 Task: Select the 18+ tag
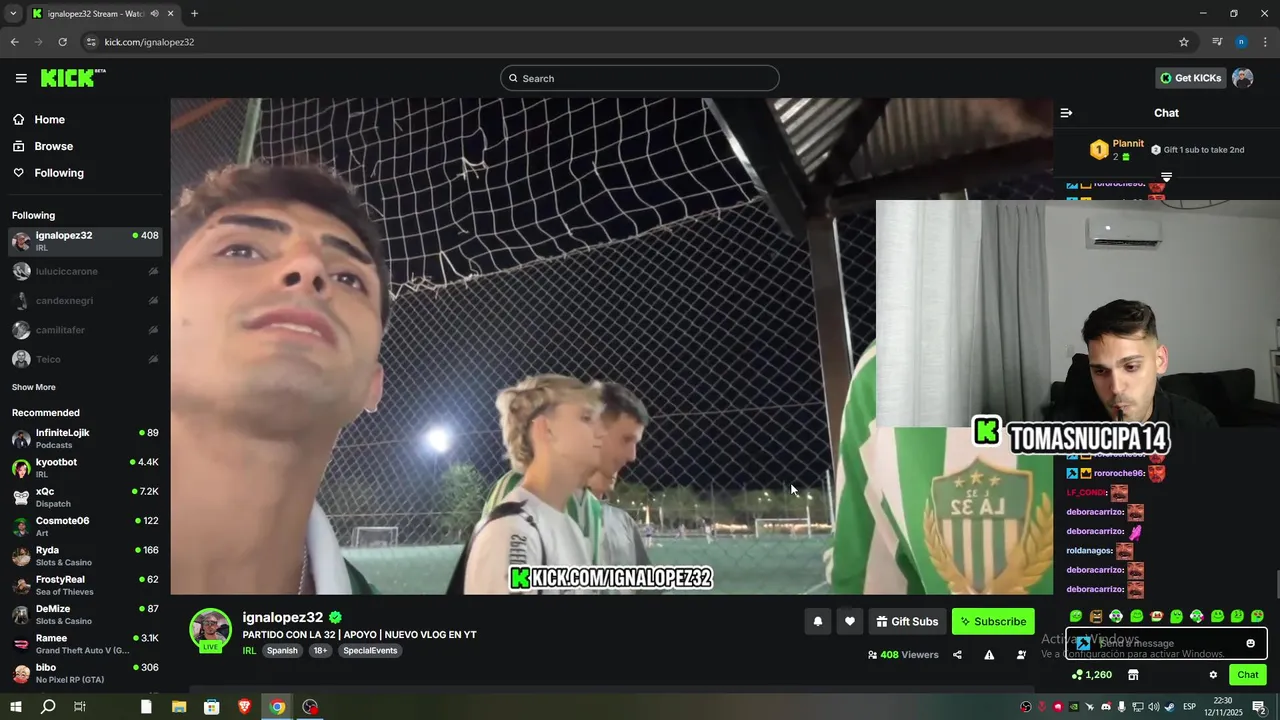tap(320, 650)
